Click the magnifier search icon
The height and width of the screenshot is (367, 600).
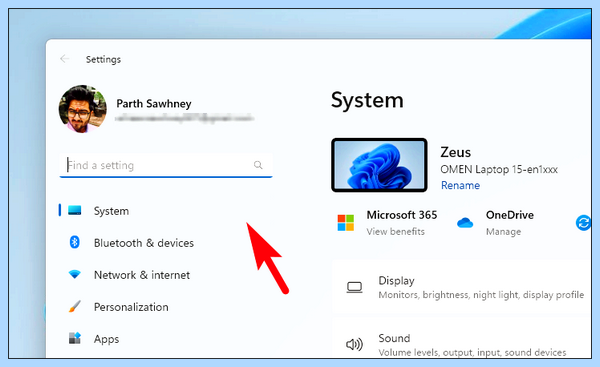coord(258,165)
